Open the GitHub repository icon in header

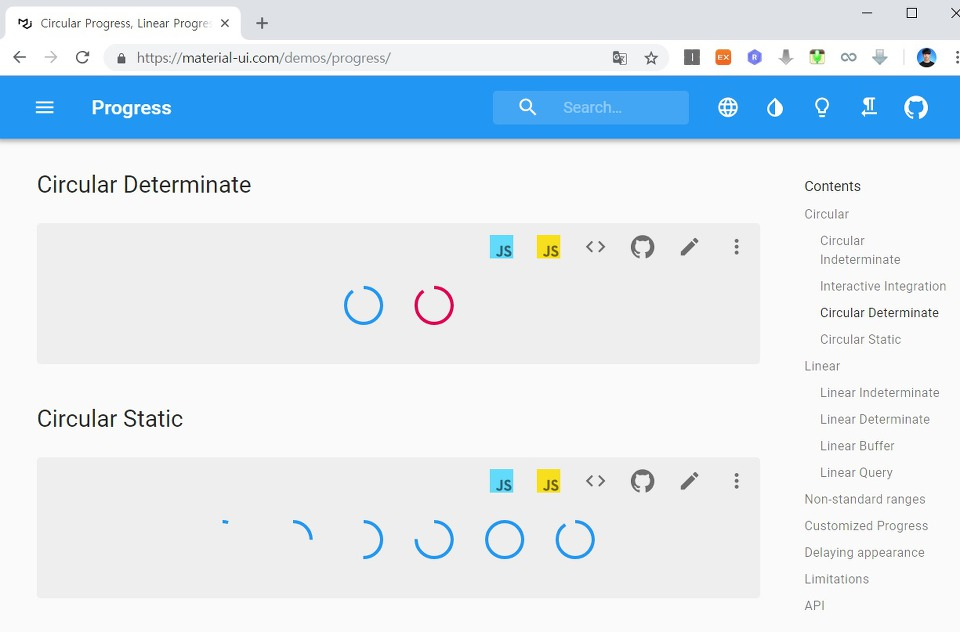(x=916, y=108)
